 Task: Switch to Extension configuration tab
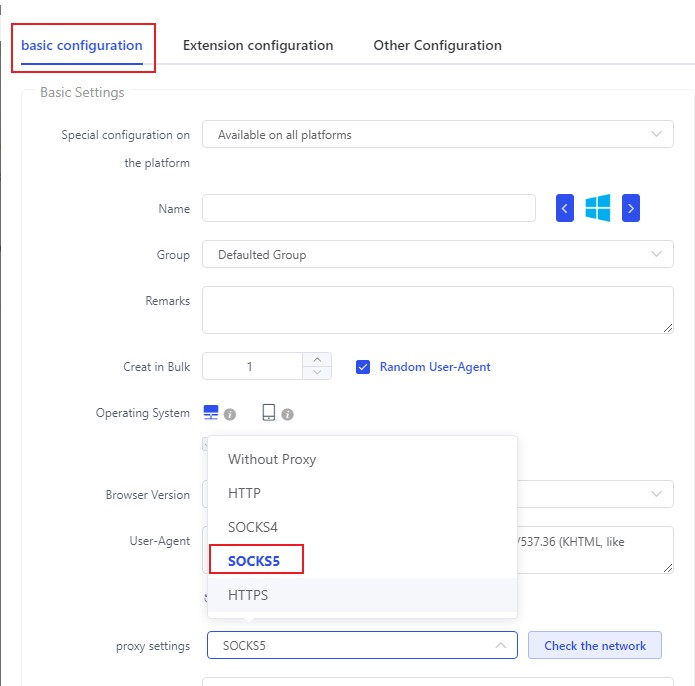tap(258, 46)
